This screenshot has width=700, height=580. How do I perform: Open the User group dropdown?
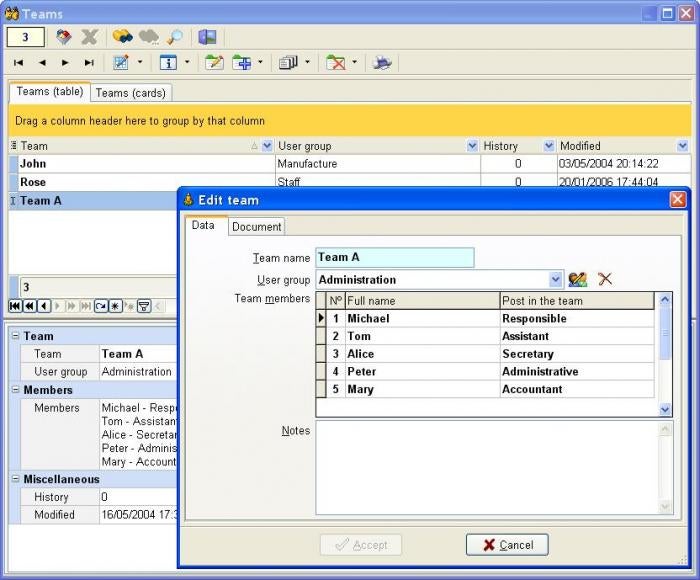click(556, 280)
